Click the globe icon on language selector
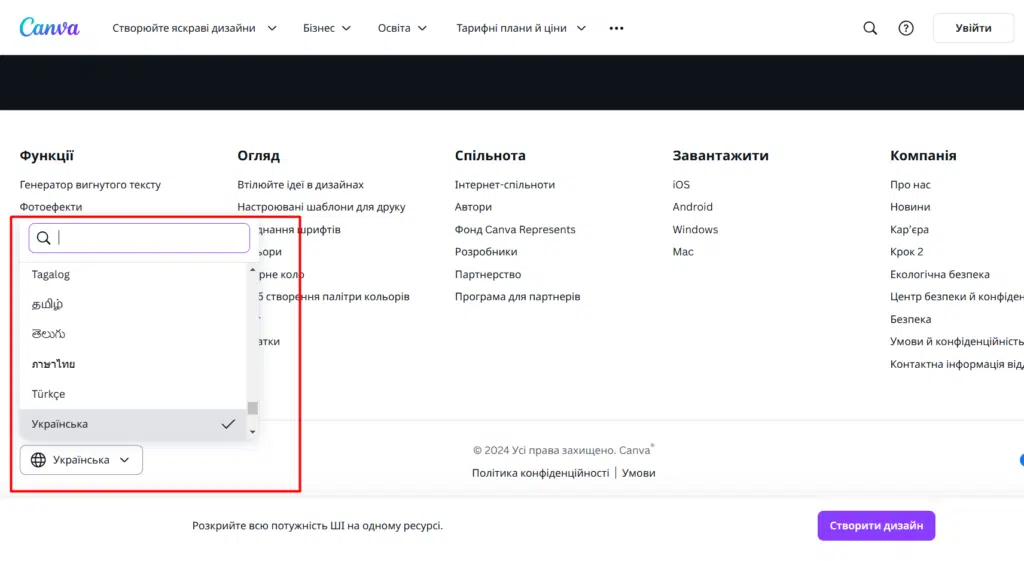The width and height of the screenshot is (1024, 561). (x=39, y=460)
